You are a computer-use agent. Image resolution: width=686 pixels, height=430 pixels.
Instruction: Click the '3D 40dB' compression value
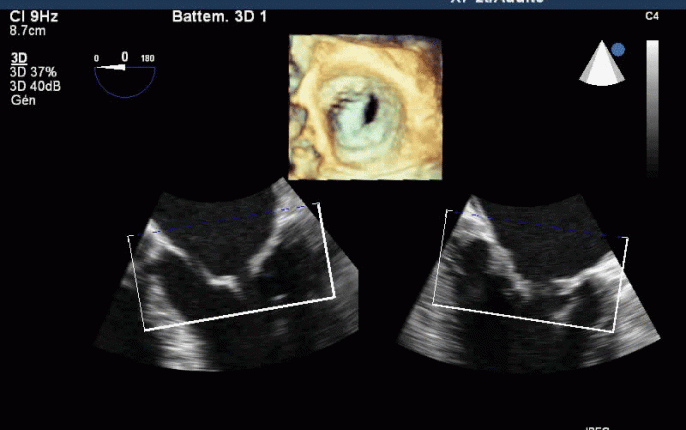coord(35,86)
